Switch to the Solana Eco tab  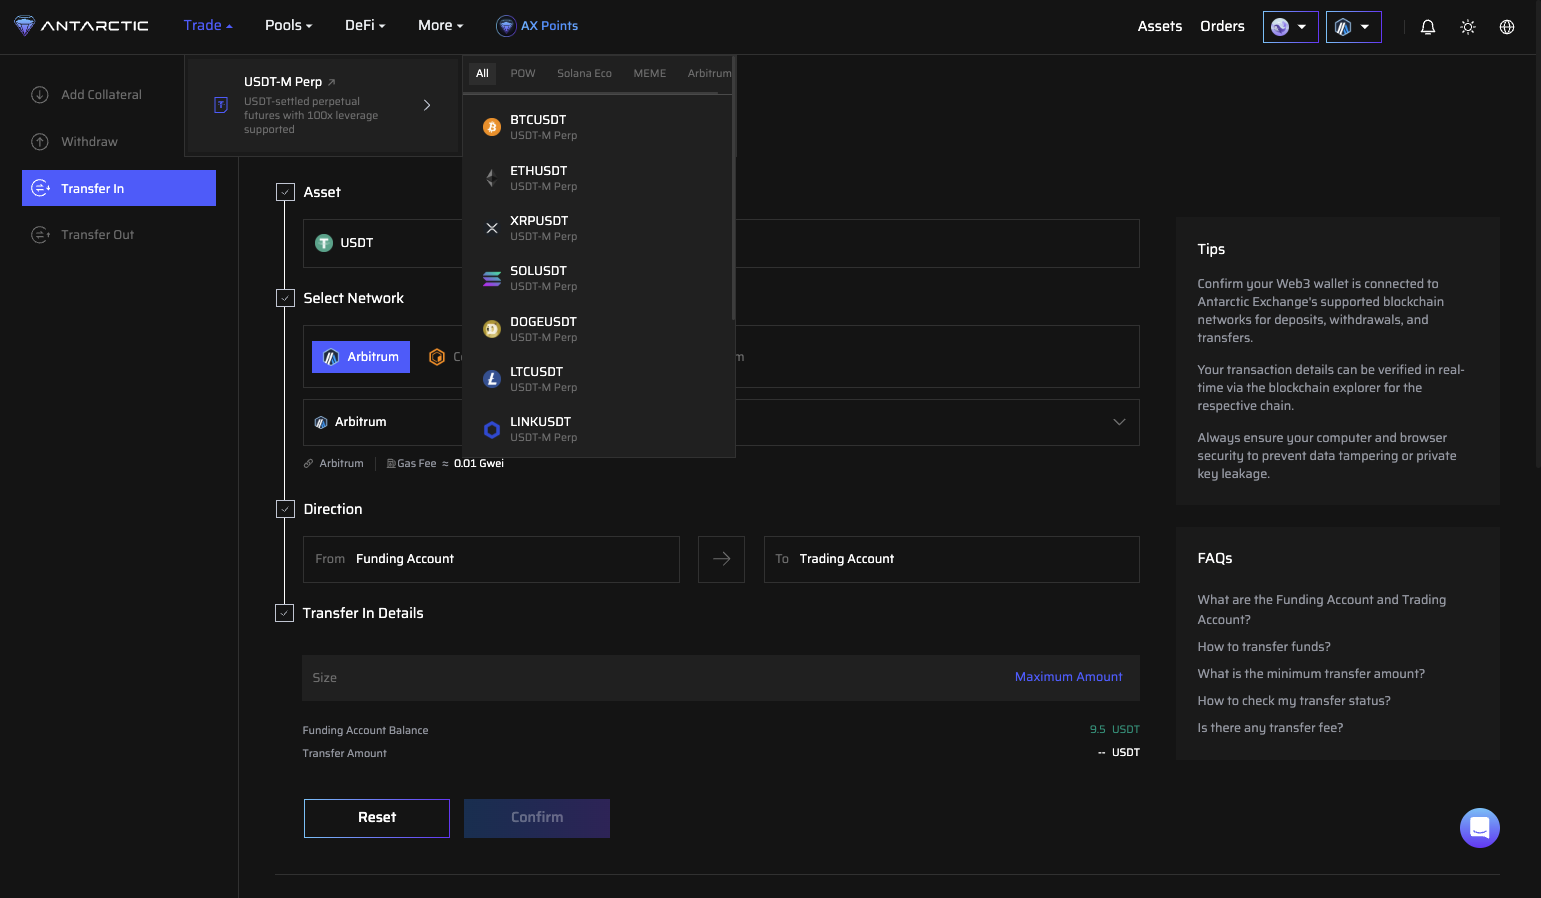[x=584, y=74]
